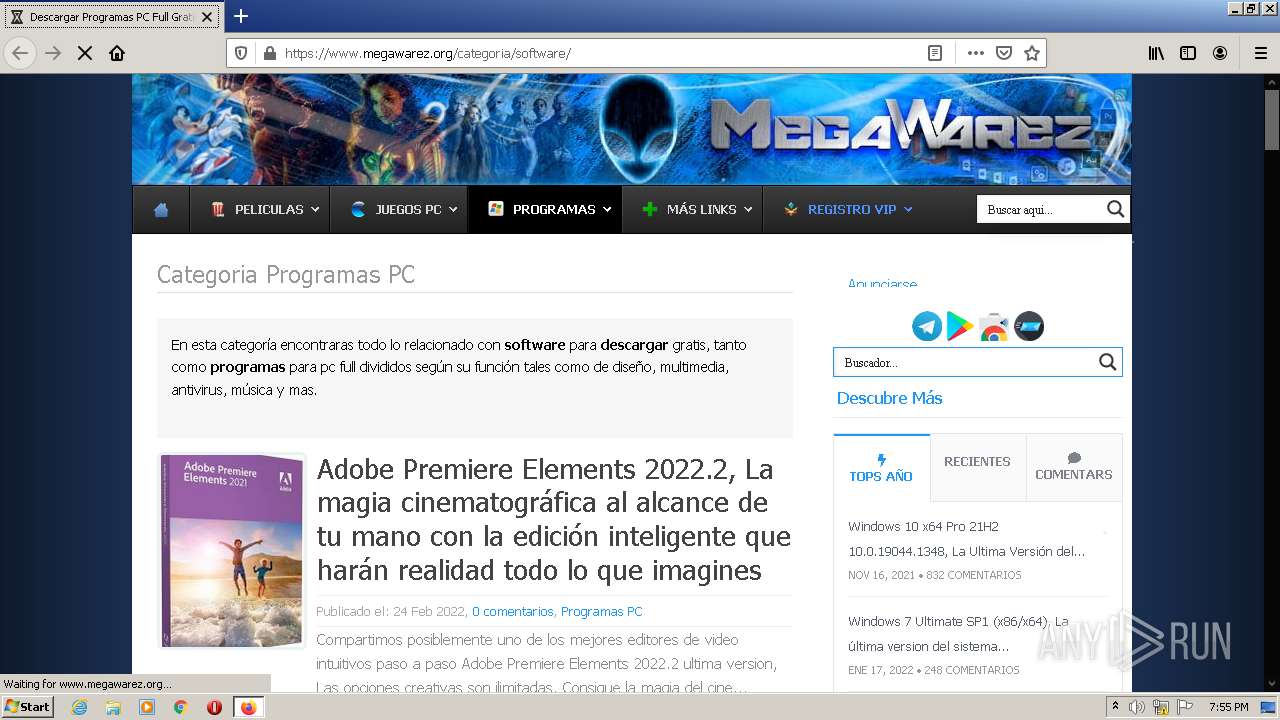Image resolution: width=1280 pixels, height=720 pixels.
Task: Open the Chrome store icon link
Action: click(994, 326)
